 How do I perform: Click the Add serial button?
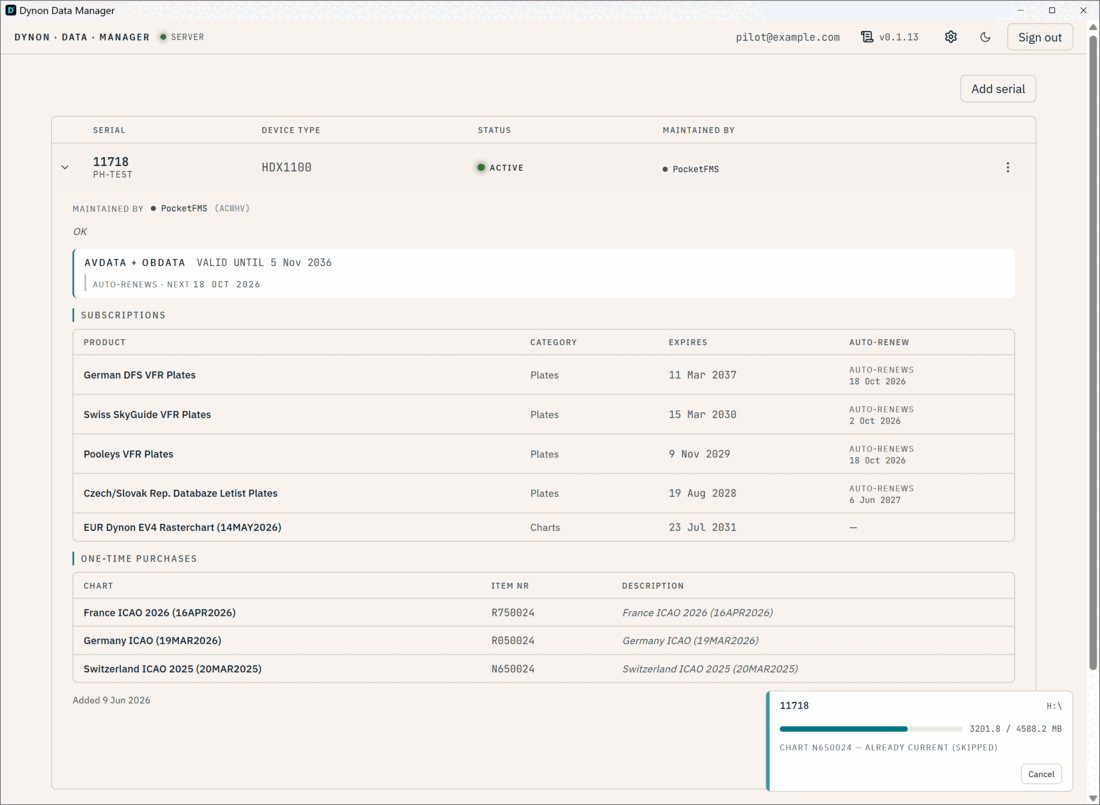pos(998,89)
